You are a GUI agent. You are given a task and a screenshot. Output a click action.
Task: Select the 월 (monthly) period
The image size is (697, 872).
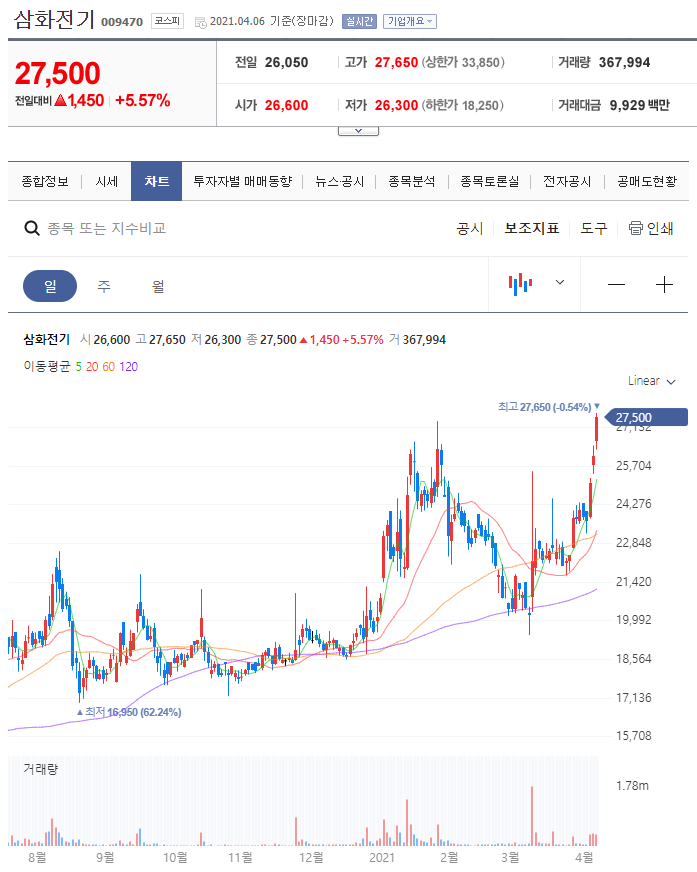[x=158, y=286]
